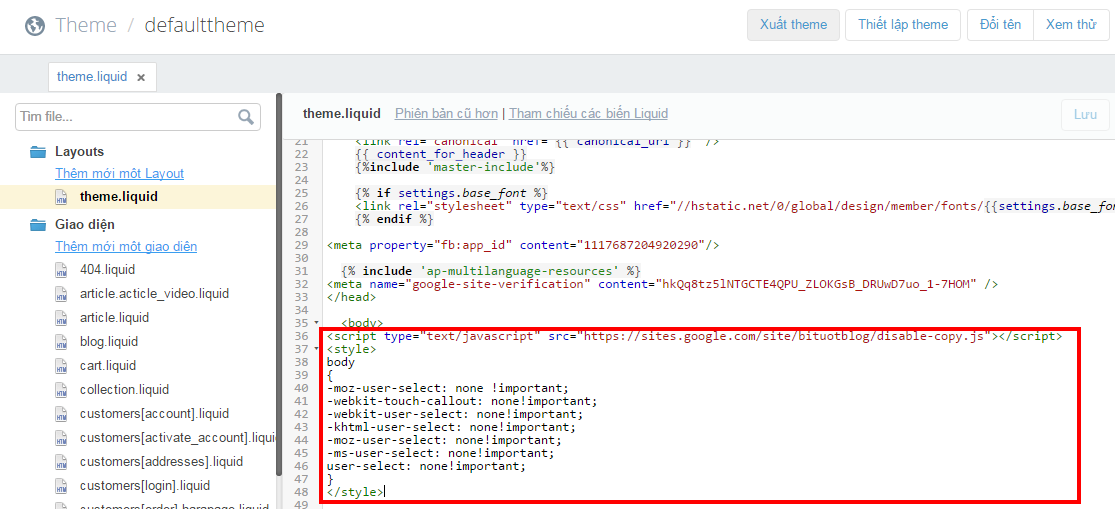
Task: Click the customers[addresses].liquid file icon
Action: pyautogui.click(x=62, y=462)
